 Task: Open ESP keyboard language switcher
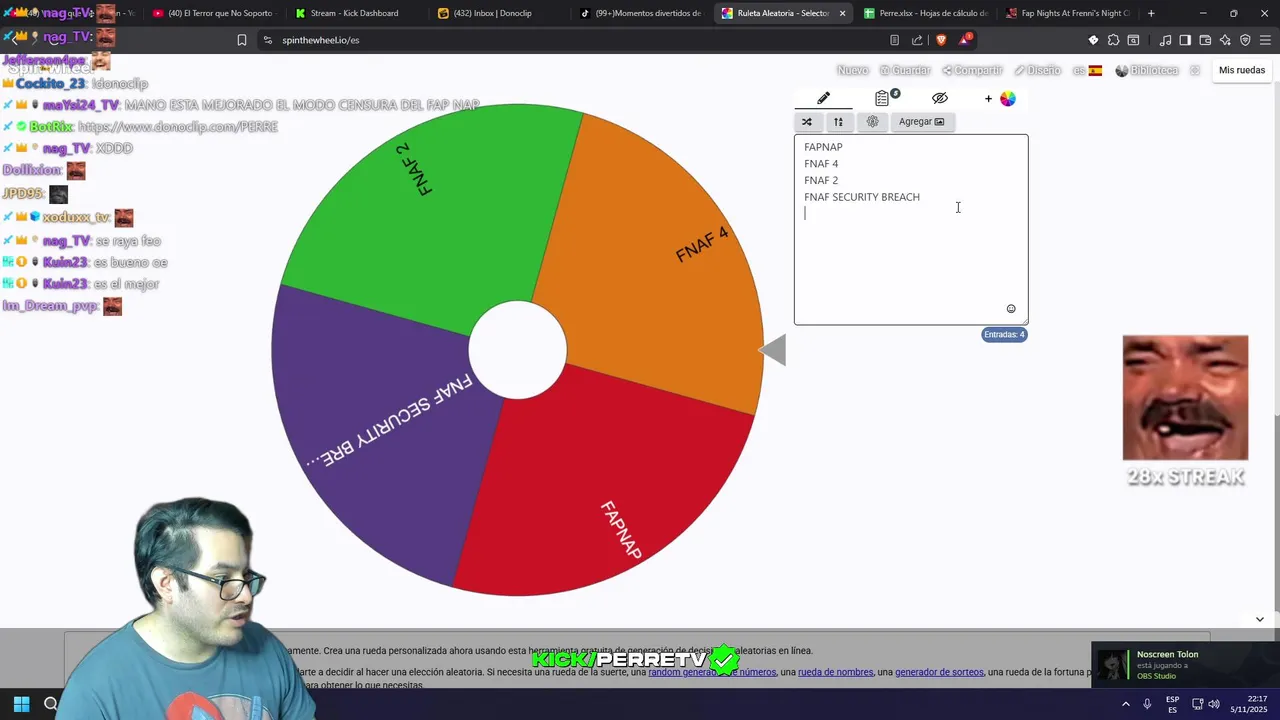tap(1172, 704)
